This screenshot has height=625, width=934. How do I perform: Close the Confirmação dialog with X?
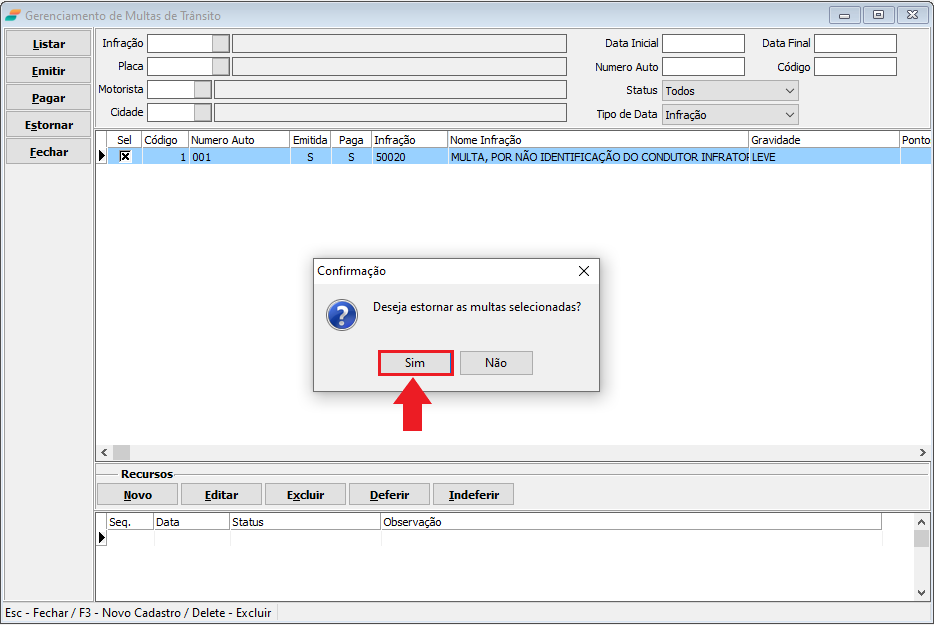(584, 271)
